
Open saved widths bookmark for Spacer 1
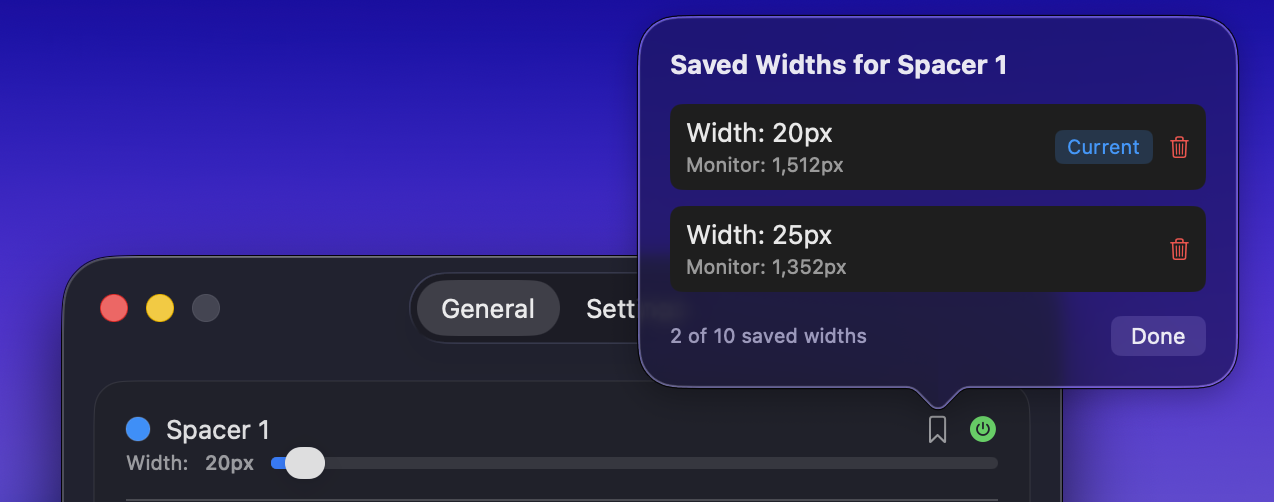pos(937,430)
